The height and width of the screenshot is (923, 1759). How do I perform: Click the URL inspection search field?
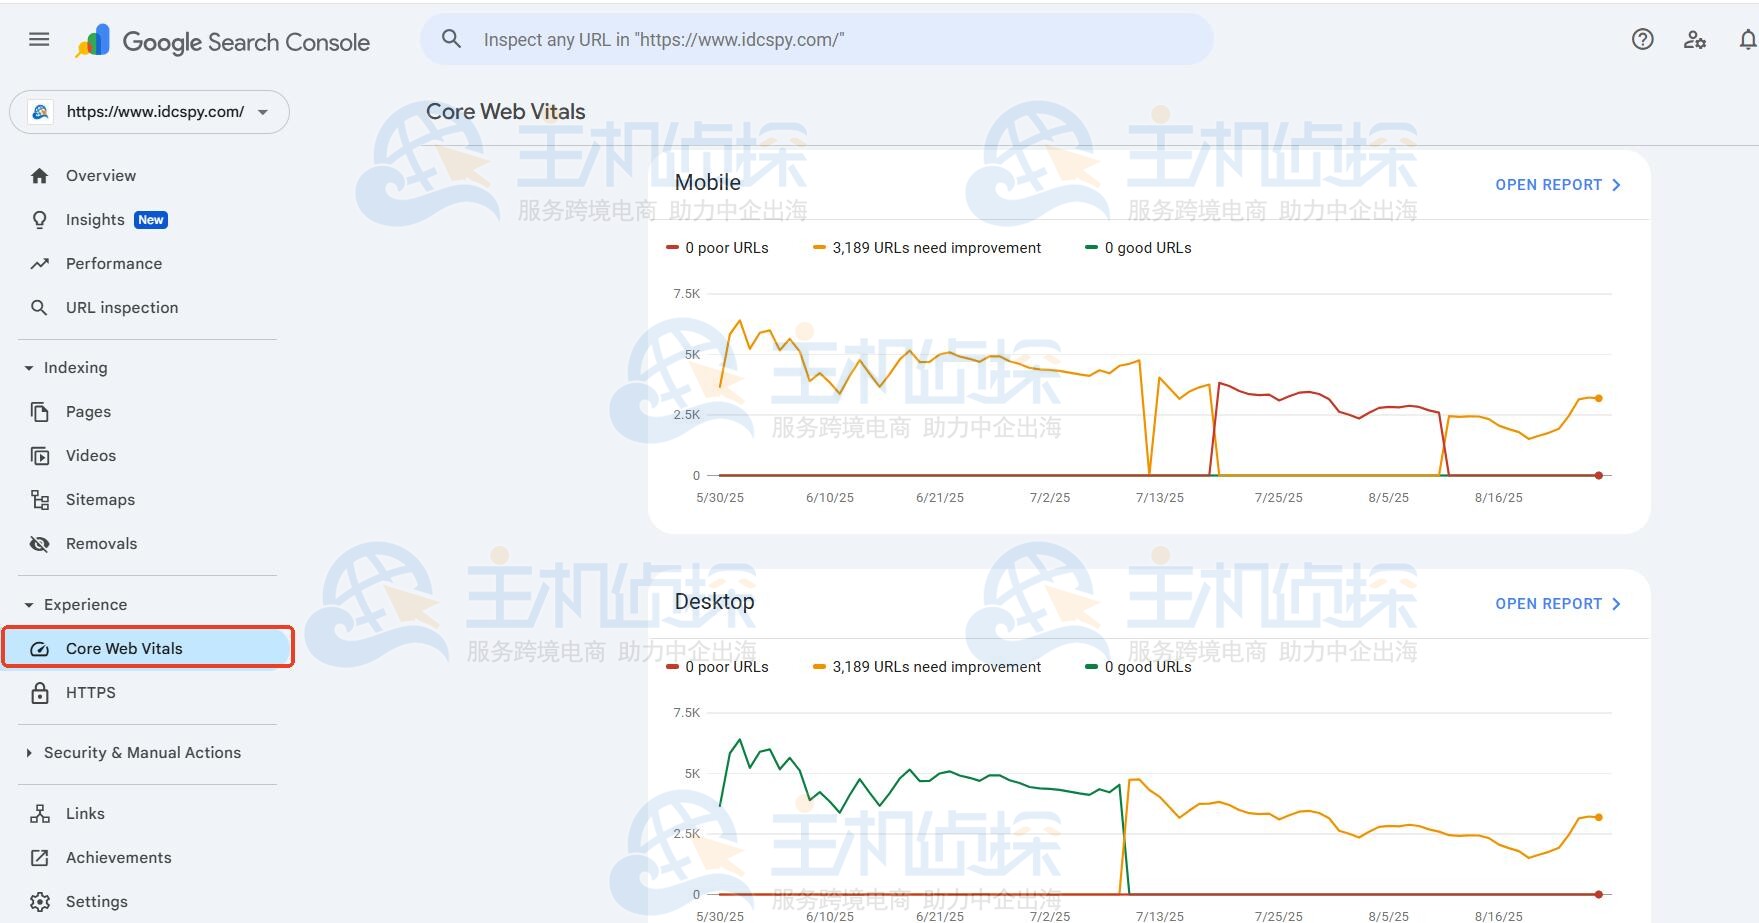(815, 39)
